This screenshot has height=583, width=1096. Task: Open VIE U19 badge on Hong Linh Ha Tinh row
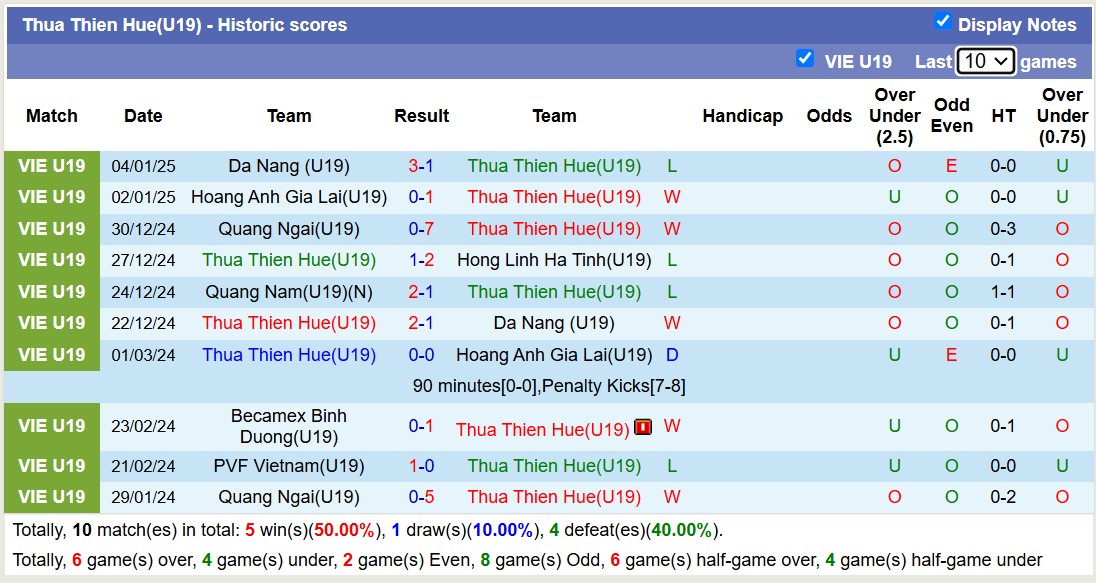point(51,260)
